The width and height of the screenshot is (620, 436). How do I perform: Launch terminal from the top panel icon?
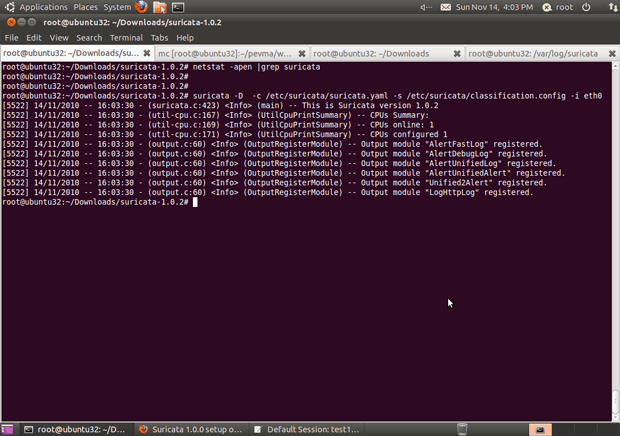pos(178,7)
